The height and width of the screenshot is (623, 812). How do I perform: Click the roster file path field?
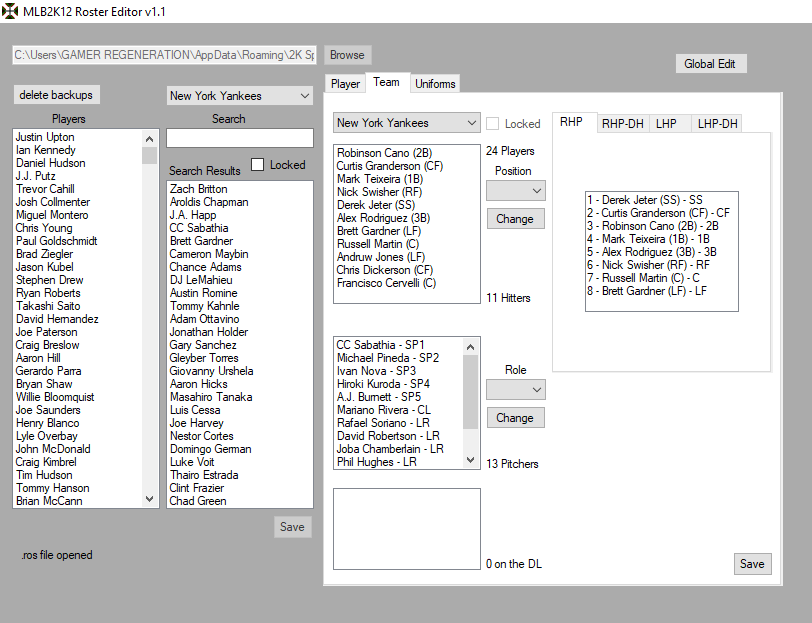(x=165, y=55)
